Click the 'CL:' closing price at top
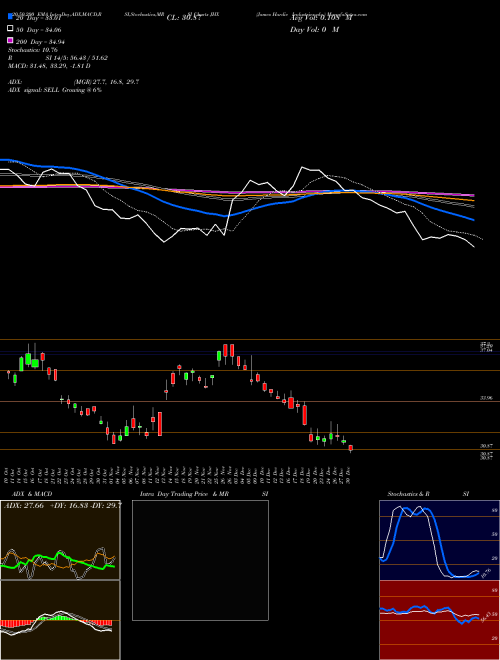500x660 pixels. [184, 18]
